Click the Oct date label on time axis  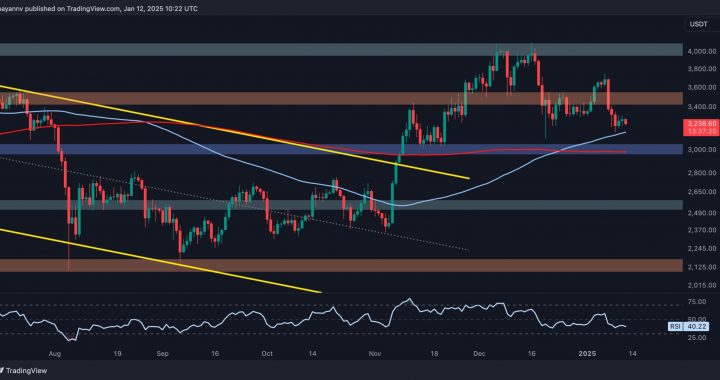(x=267, y=354)
